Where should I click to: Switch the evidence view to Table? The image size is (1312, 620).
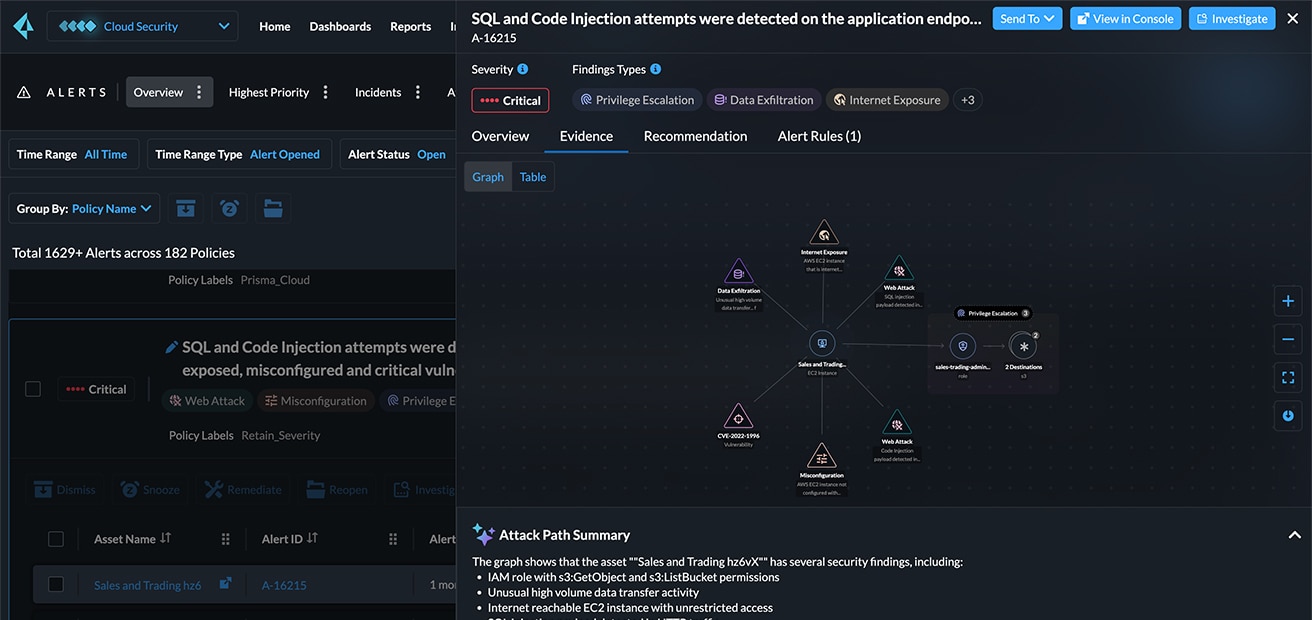pos(532,176)
